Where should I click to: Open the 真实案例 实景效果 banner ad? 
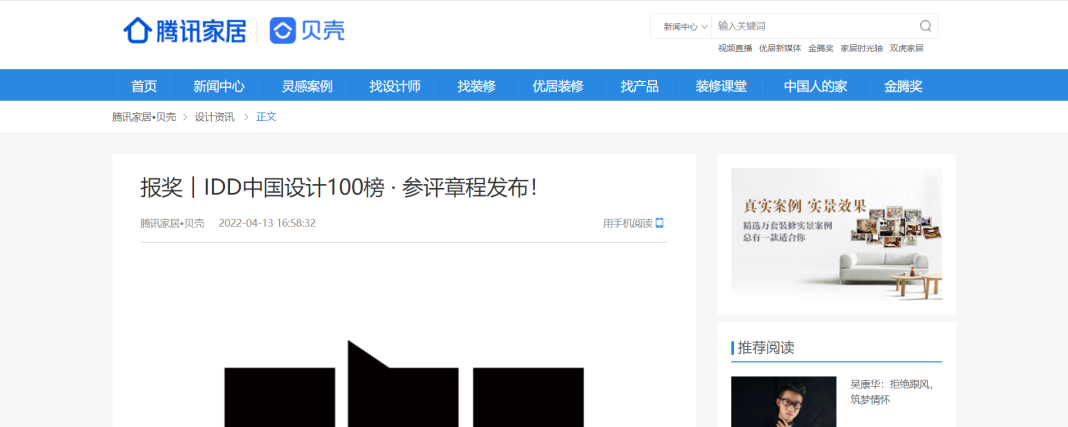(x=836, y=234)
